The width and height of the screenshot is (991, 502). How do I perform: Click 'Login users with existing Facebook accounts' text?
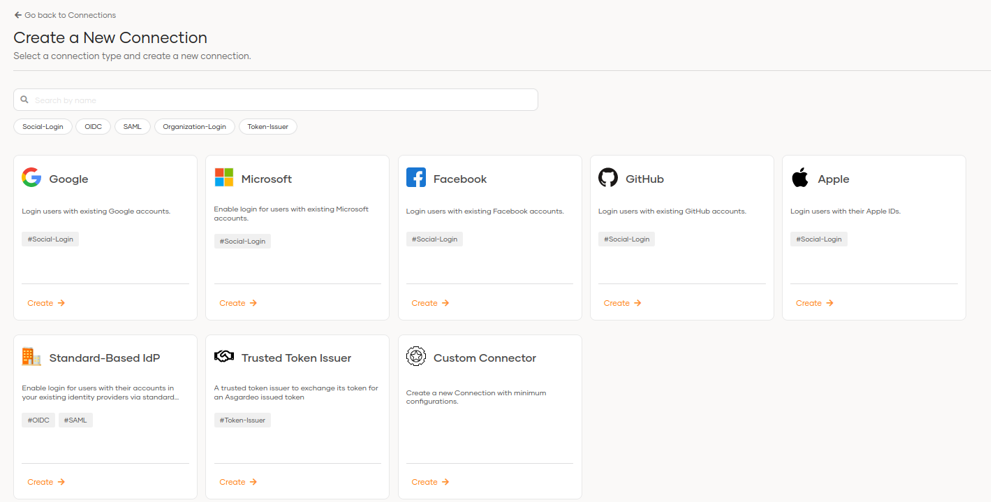click(485, 211)
